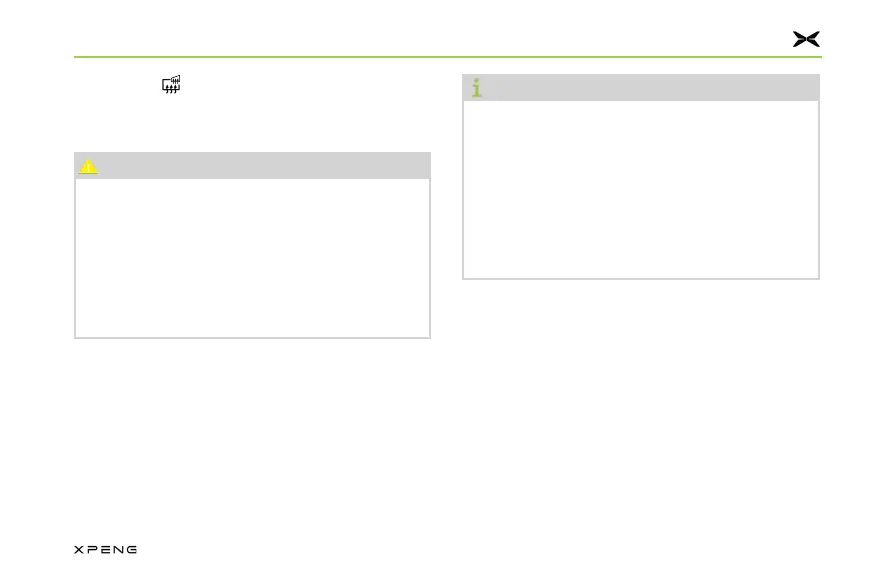Click the yellow warning triangle icon
The height and width of the screenshot is (567, 896).
coord(88,166)
